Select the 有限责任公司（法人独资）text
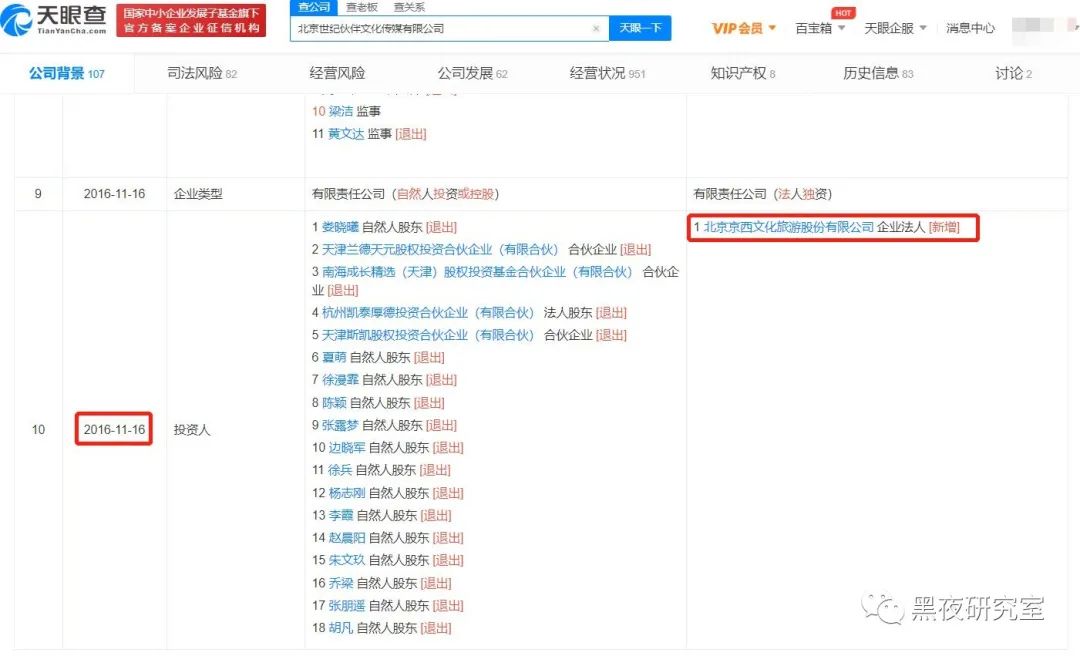 (762, 194)
